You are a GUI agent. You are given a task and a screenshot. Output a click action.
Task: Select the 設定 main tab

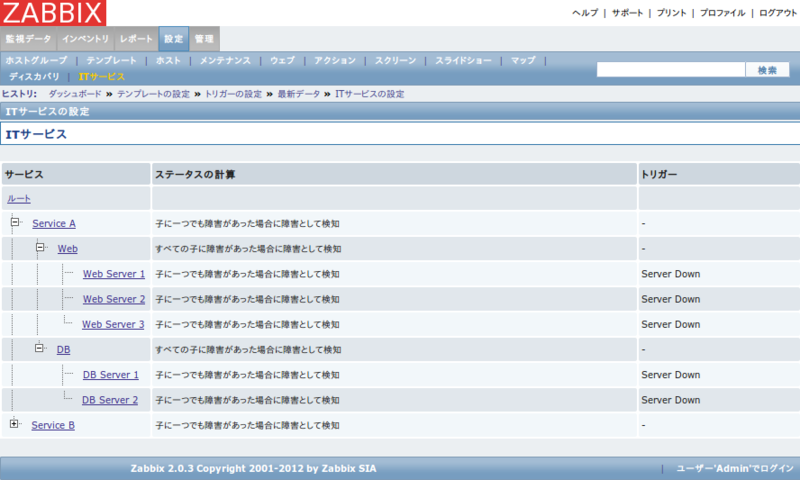[173, 39]
